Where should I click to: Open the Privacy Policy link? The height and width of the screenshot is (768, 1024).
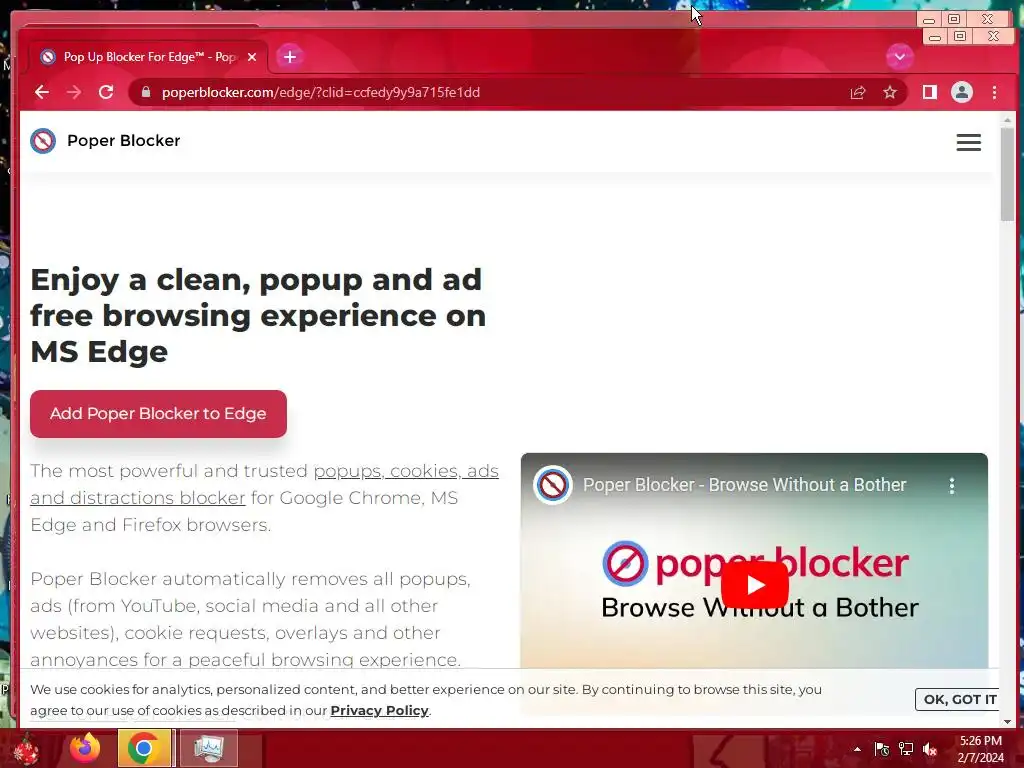point(379,710)
